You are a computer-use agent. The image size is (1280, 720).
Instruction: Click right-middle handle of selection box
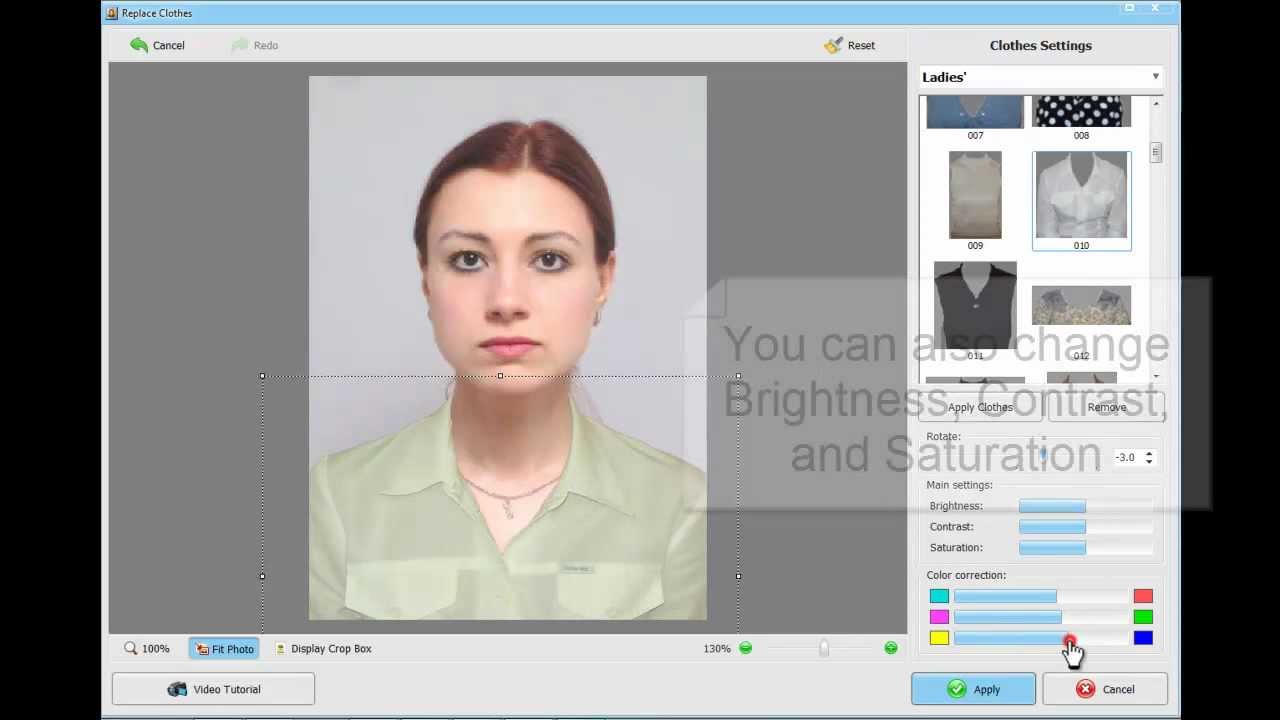[738, 576]
